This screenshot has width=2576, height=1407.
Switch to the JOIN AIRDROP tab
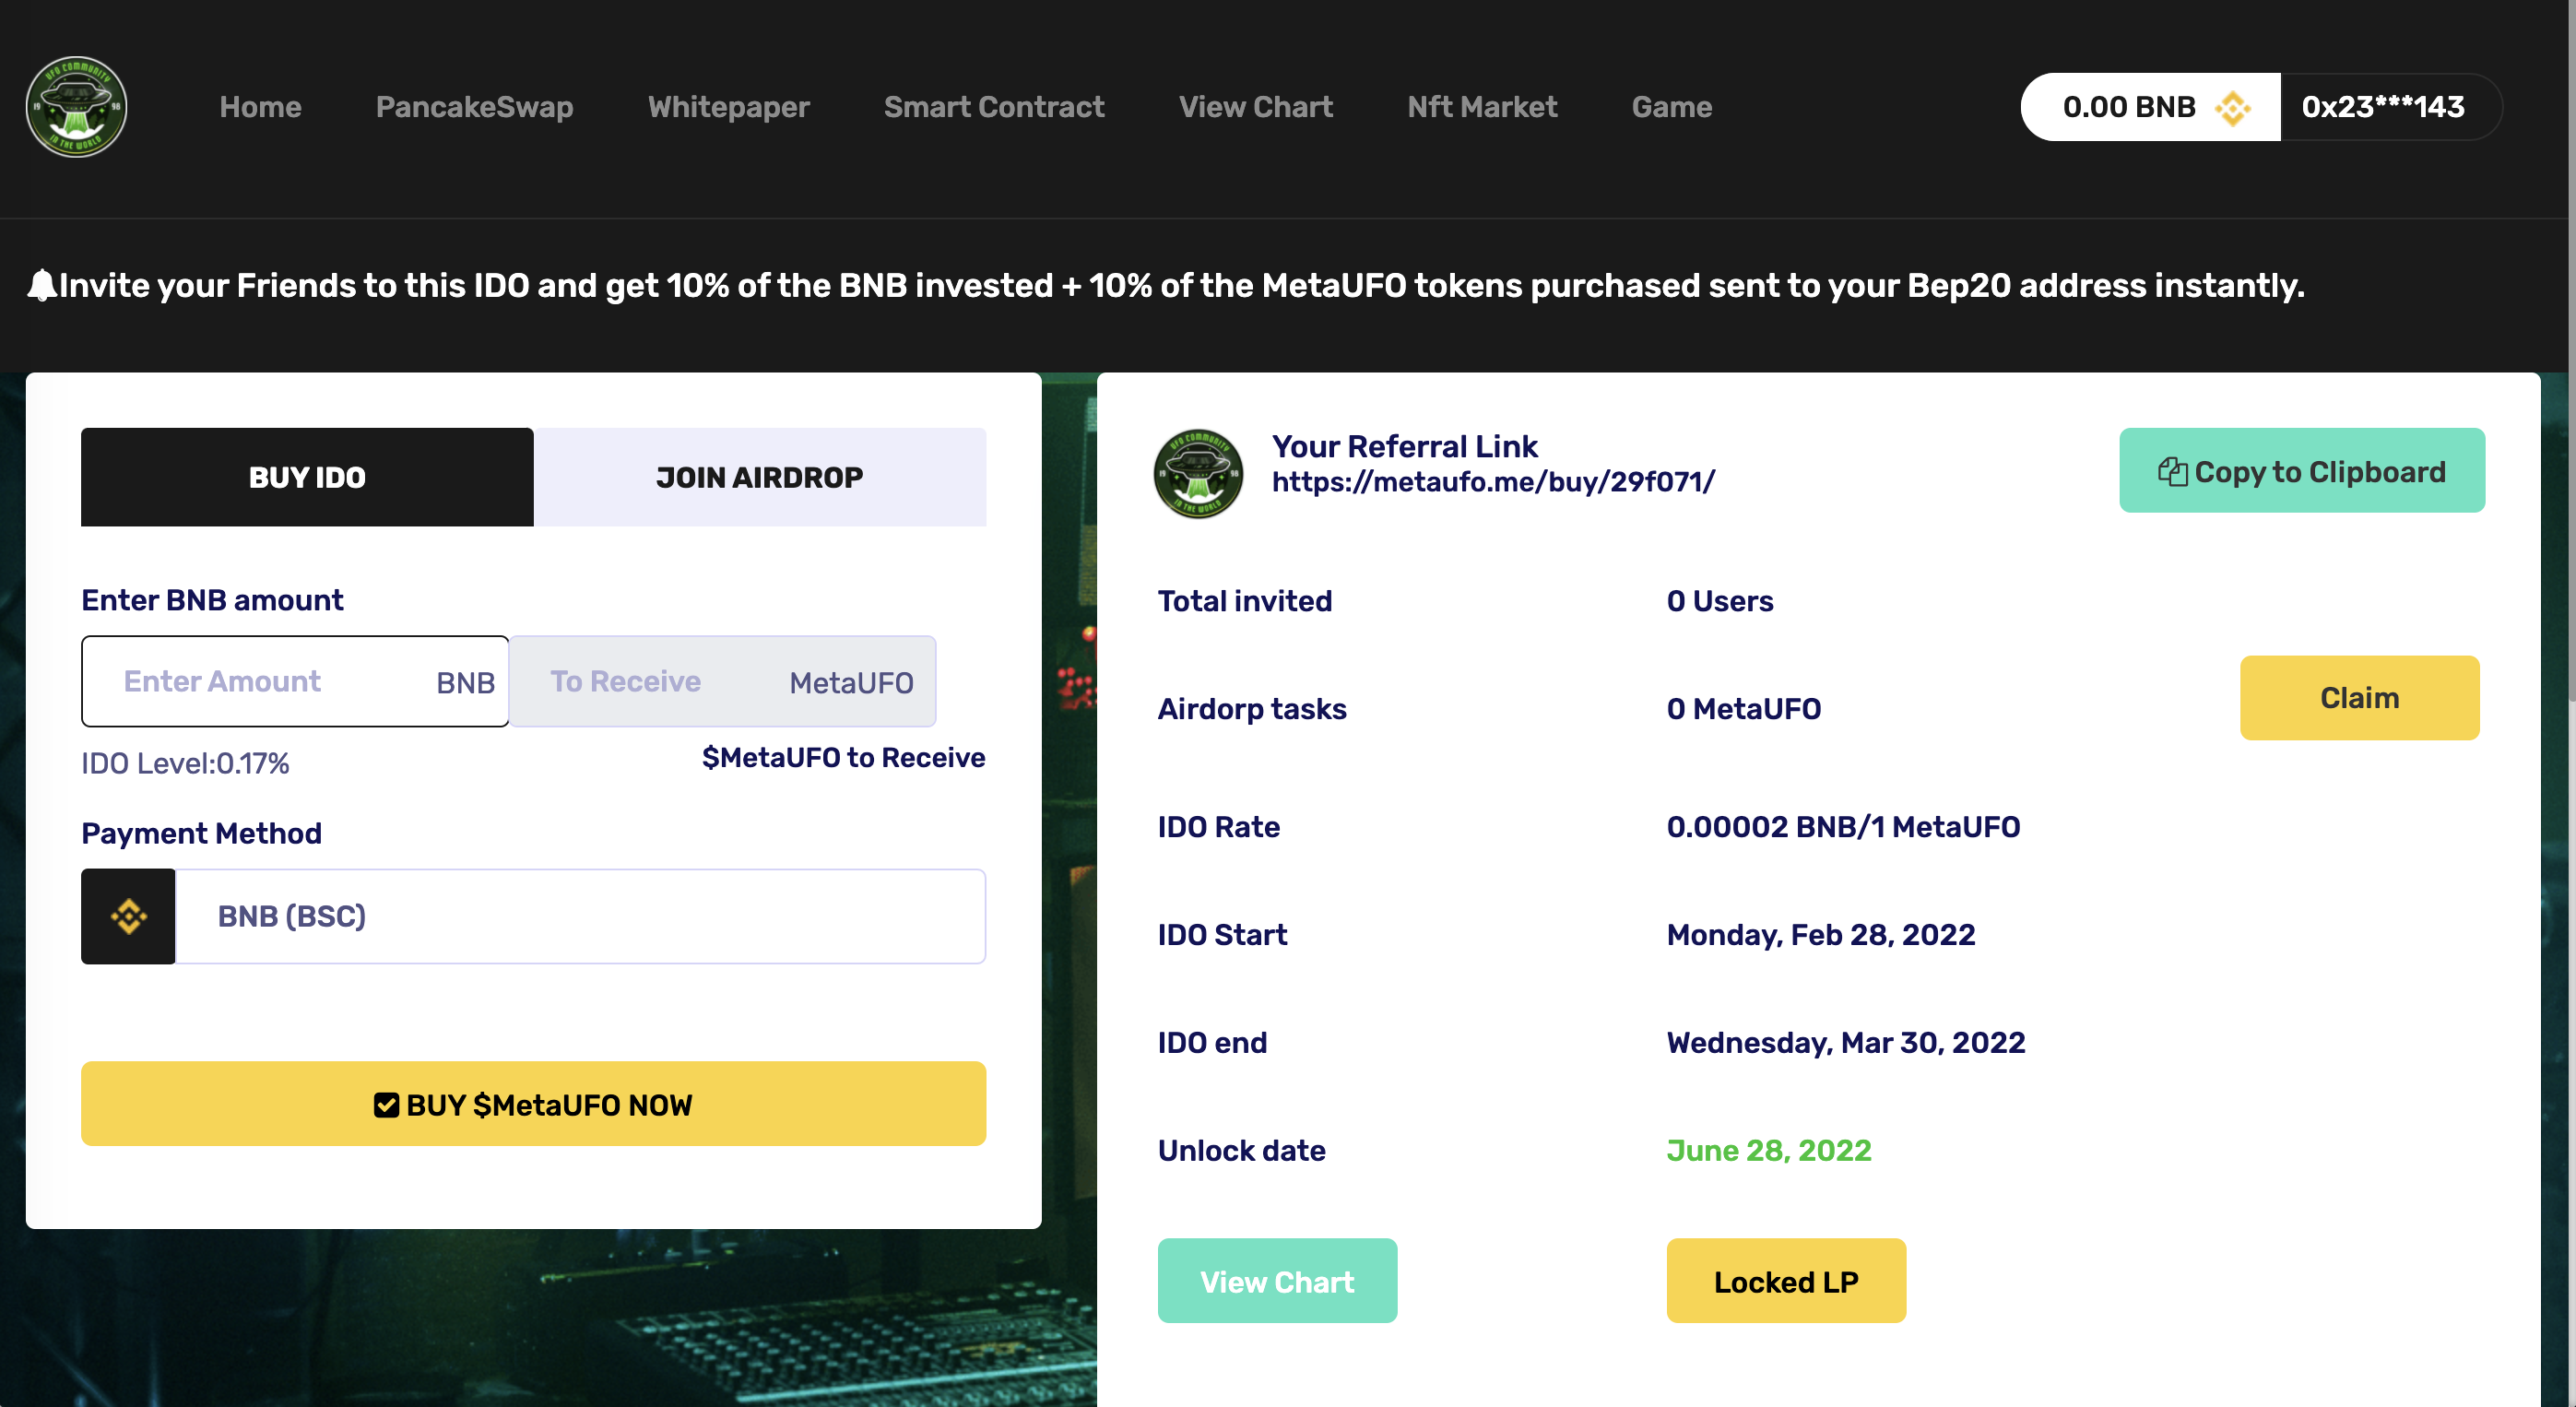pyautogui.click(x=759, y=477)
